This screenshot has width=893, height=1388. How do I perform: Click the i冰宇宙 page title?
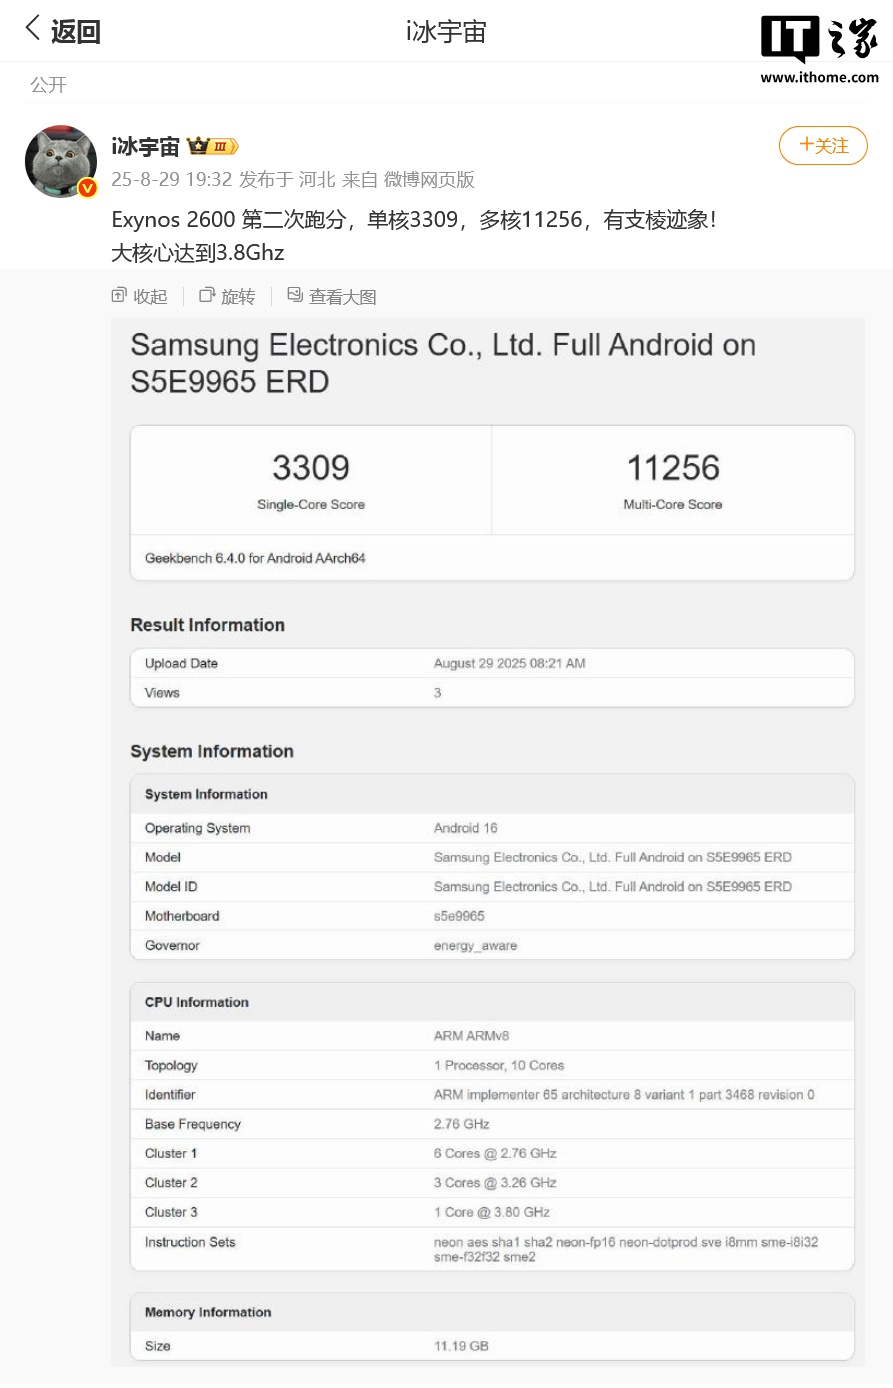click(446, 32)
